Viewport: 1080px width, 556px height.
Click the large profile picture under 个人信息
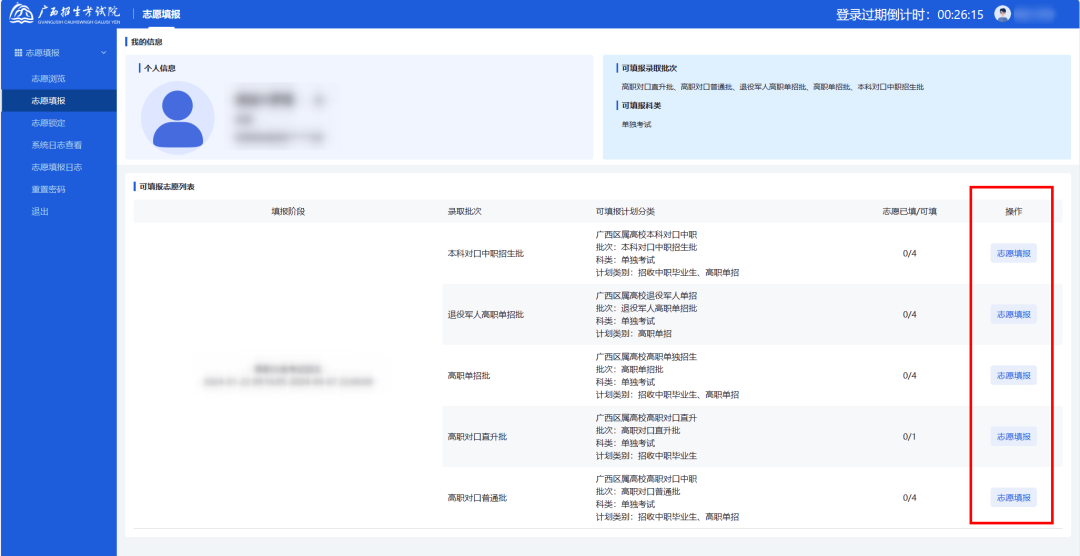coord(177,118)
